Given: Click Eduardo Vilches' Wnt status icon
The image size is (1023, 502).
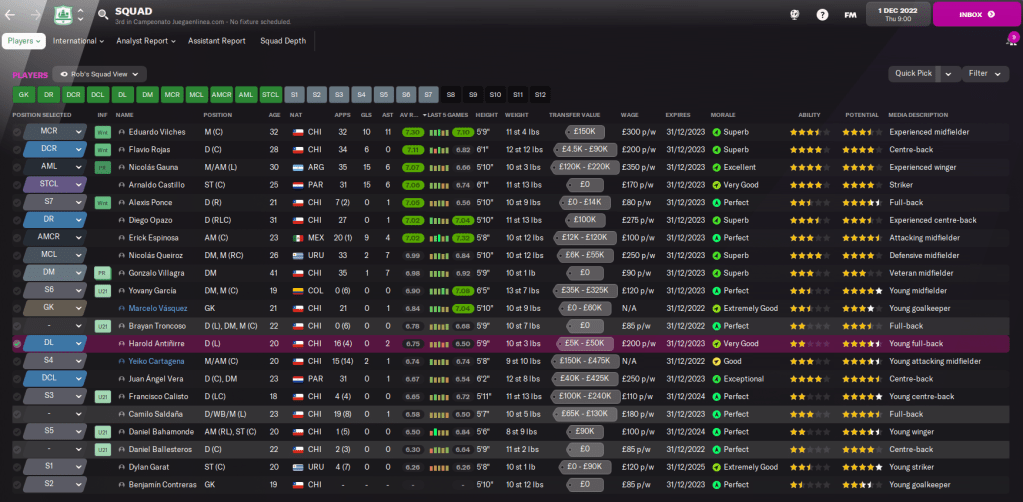Looking at the screenshot, I should pyautogui.click(x=101, y=132).
